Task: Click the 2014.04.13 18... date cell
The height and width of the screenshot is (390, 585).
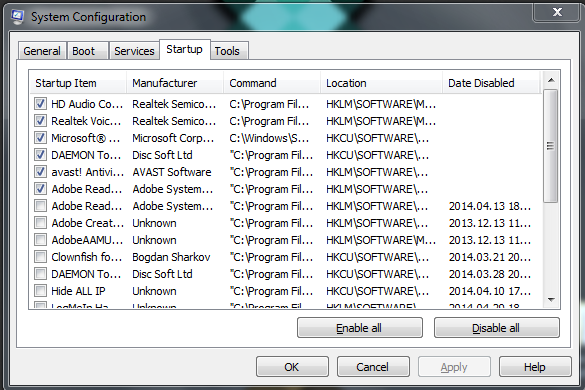Action: pyautogui.click(x=490, y=206)
